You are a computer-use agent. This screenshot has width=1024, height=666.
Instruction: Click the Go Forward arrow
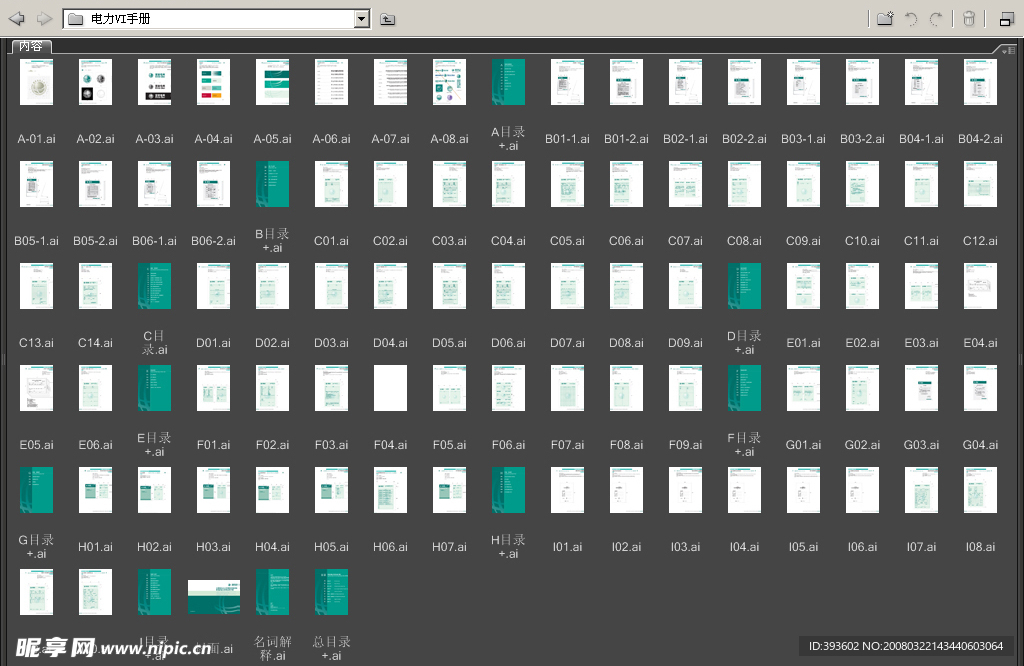(44, 19)
